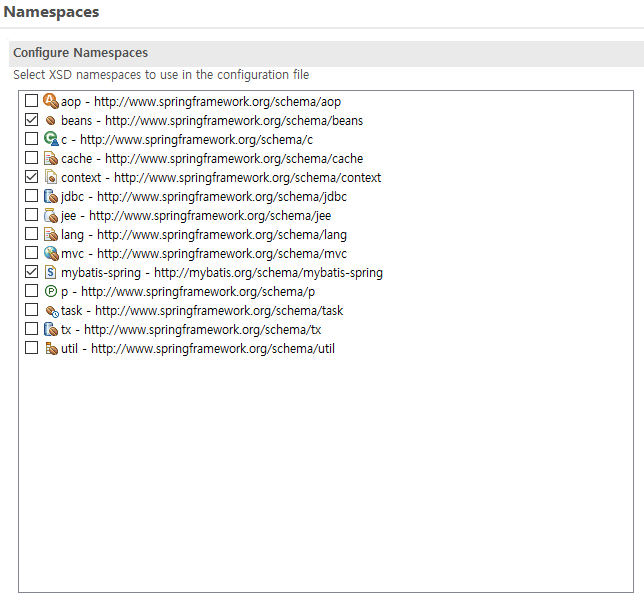644x601 pixels.
Task: Select the 'context - http://www.springframework.org/schema/context' row
Action: [221, 177]
